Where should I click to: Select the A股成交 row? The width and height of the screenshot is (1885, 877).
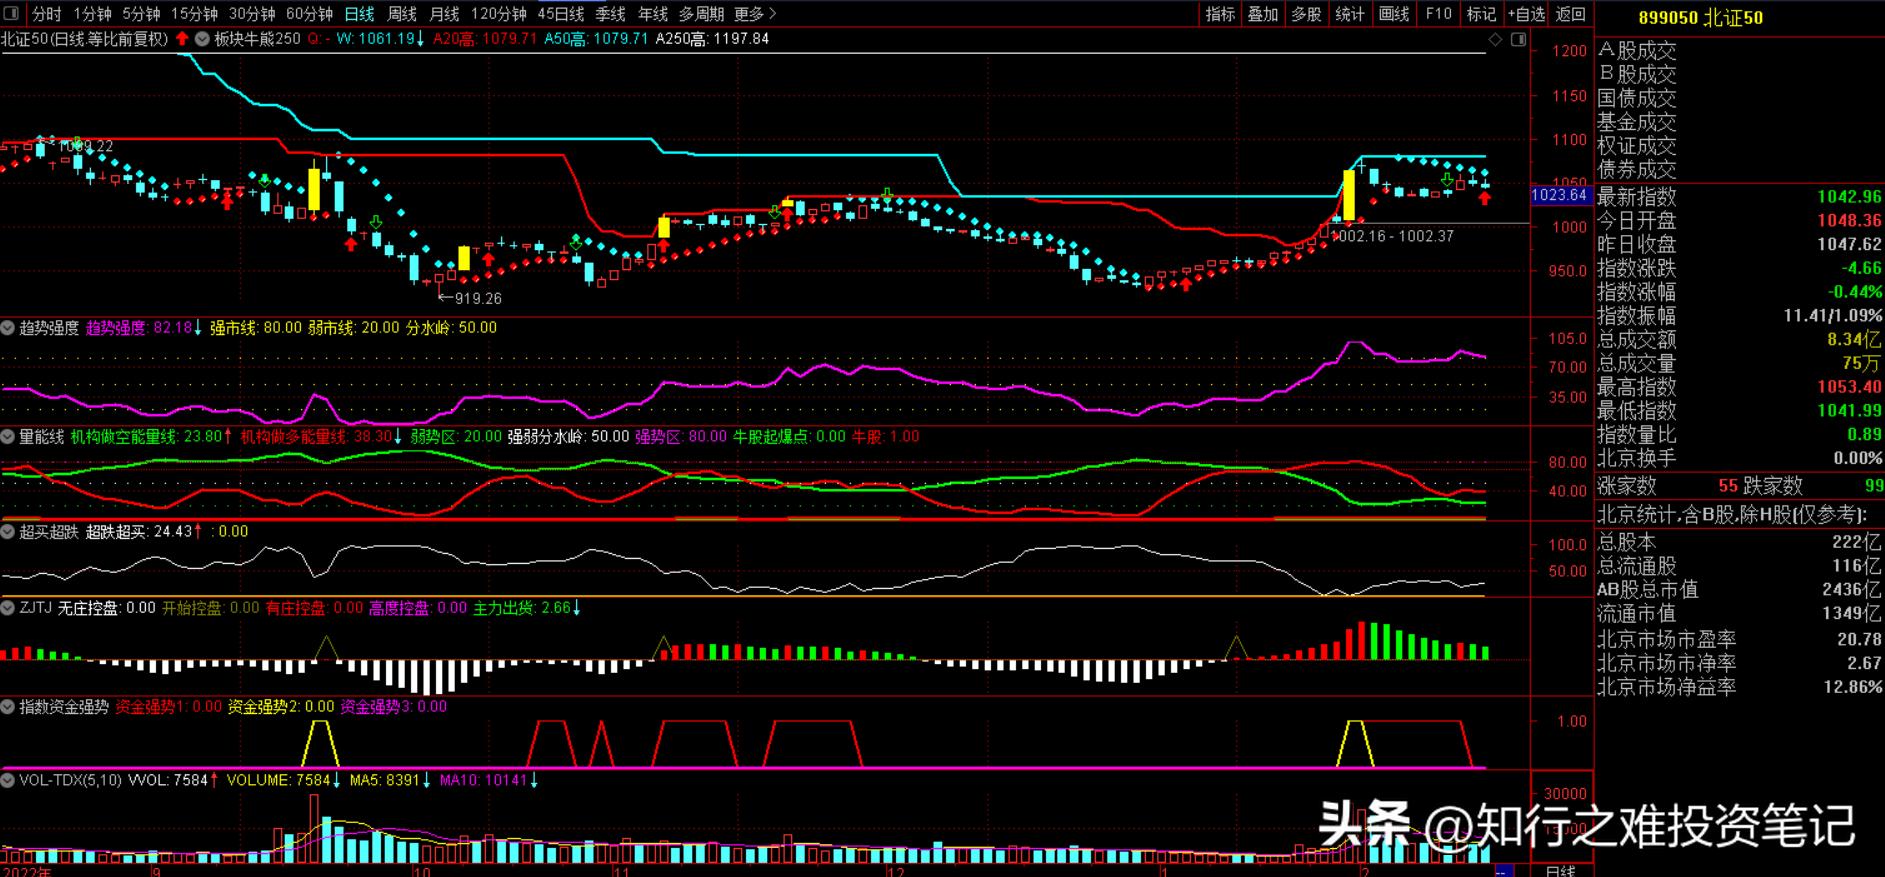(1637, 51)
